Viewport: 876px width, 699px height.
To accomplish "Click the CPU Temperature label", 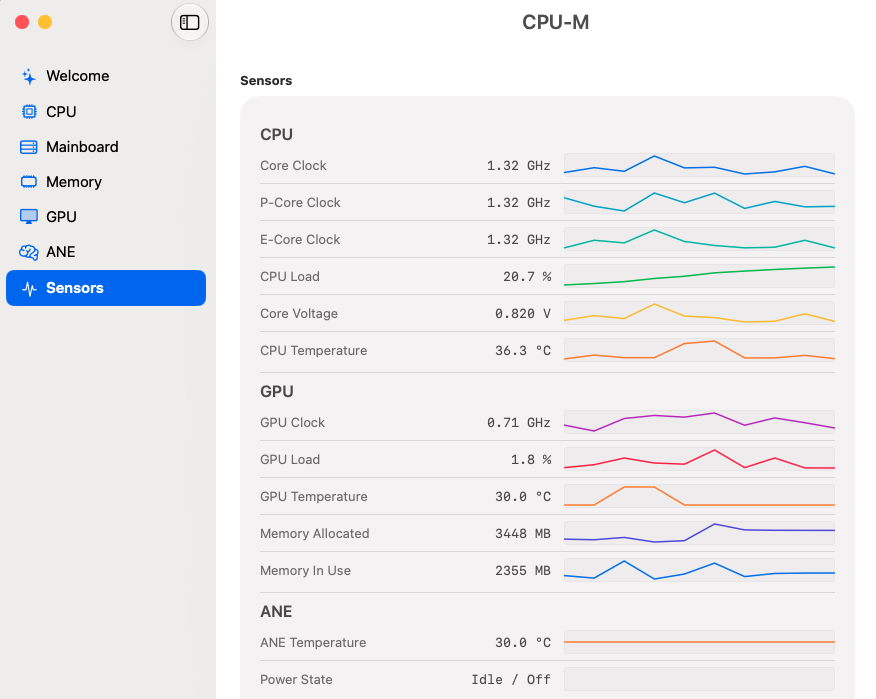I will point(313,350).
